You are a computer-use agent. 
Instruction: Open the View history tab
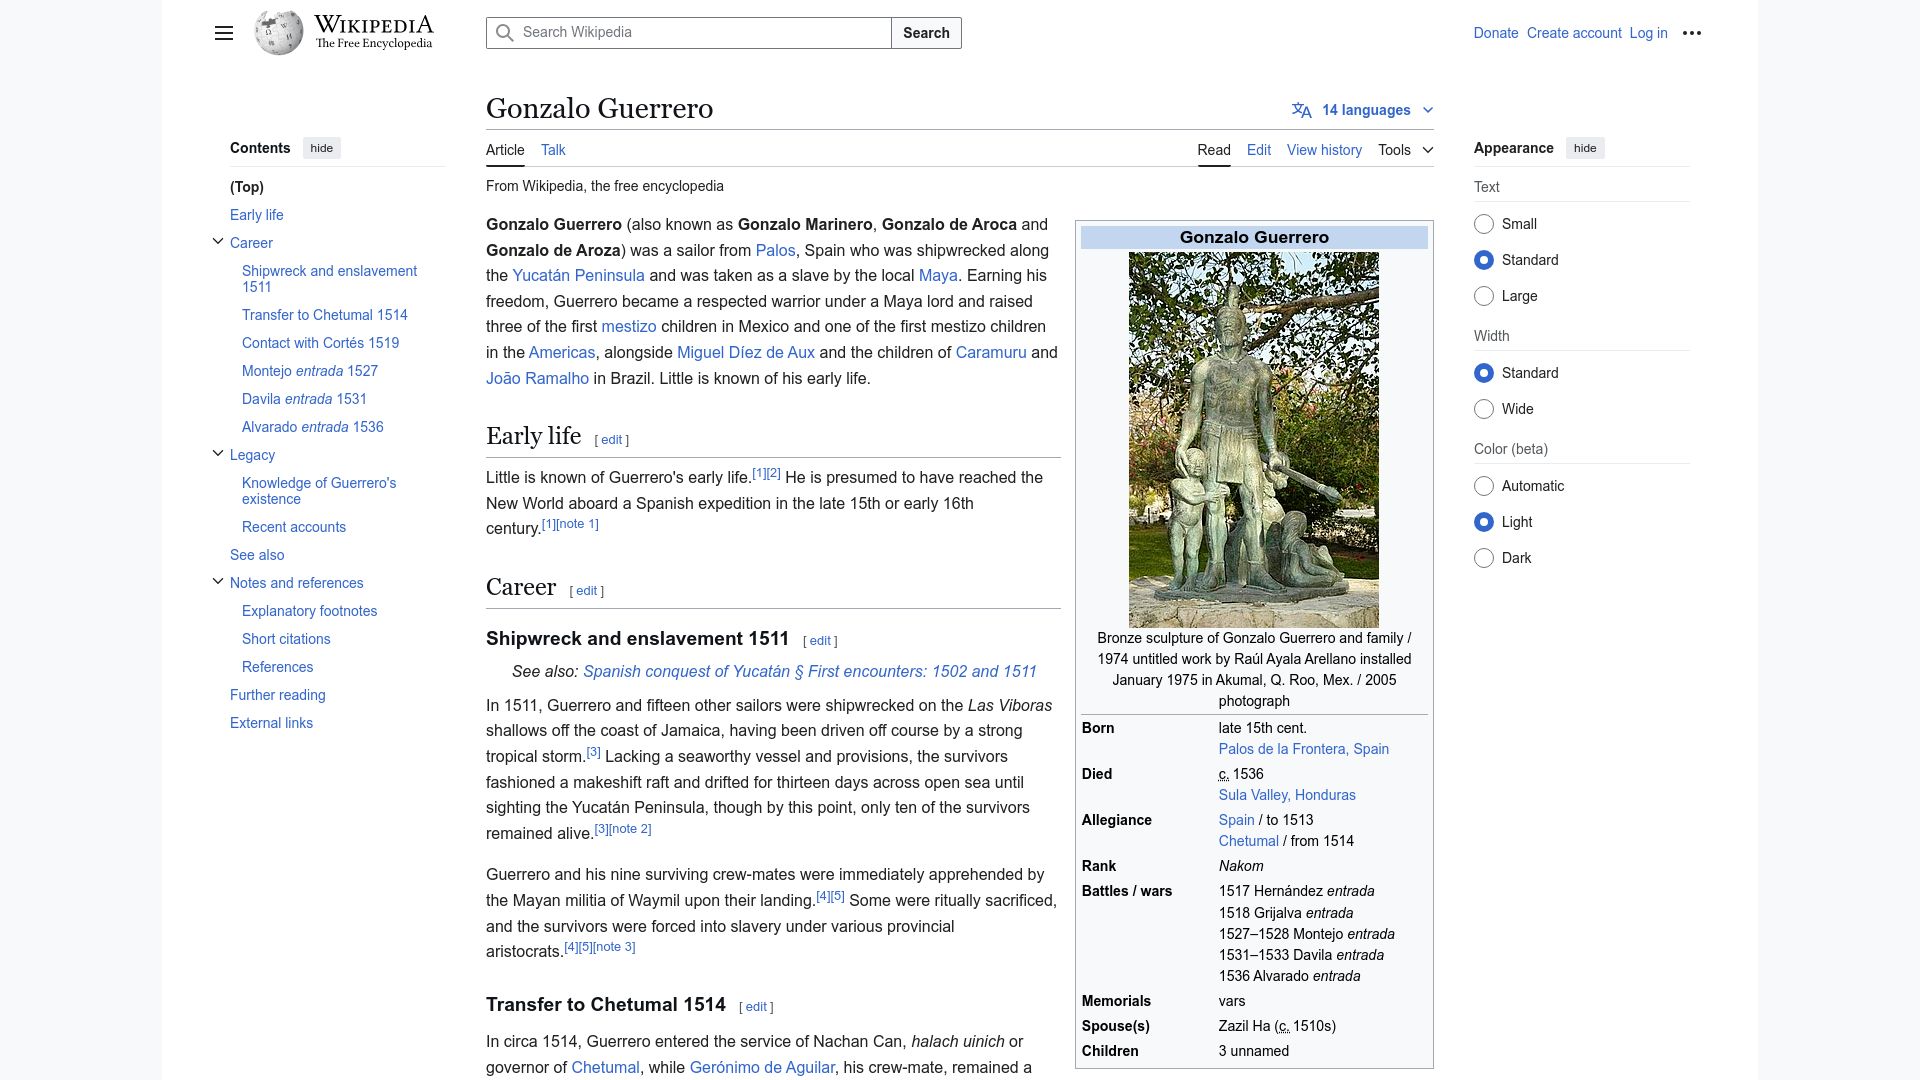tap(1324, 150)
